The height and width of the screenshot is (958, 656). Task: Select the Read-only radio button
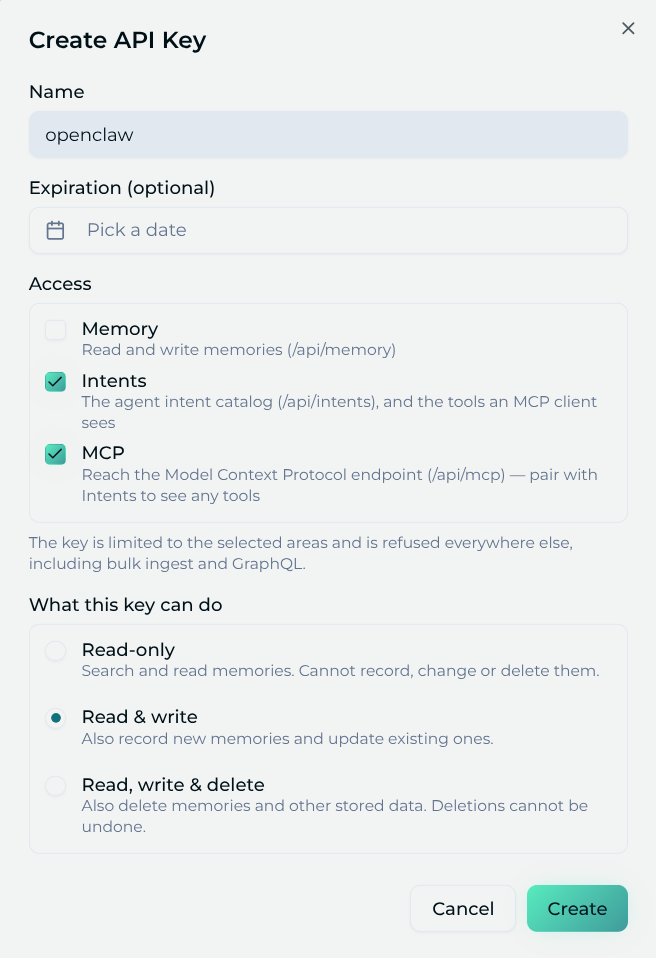point(56,651)
